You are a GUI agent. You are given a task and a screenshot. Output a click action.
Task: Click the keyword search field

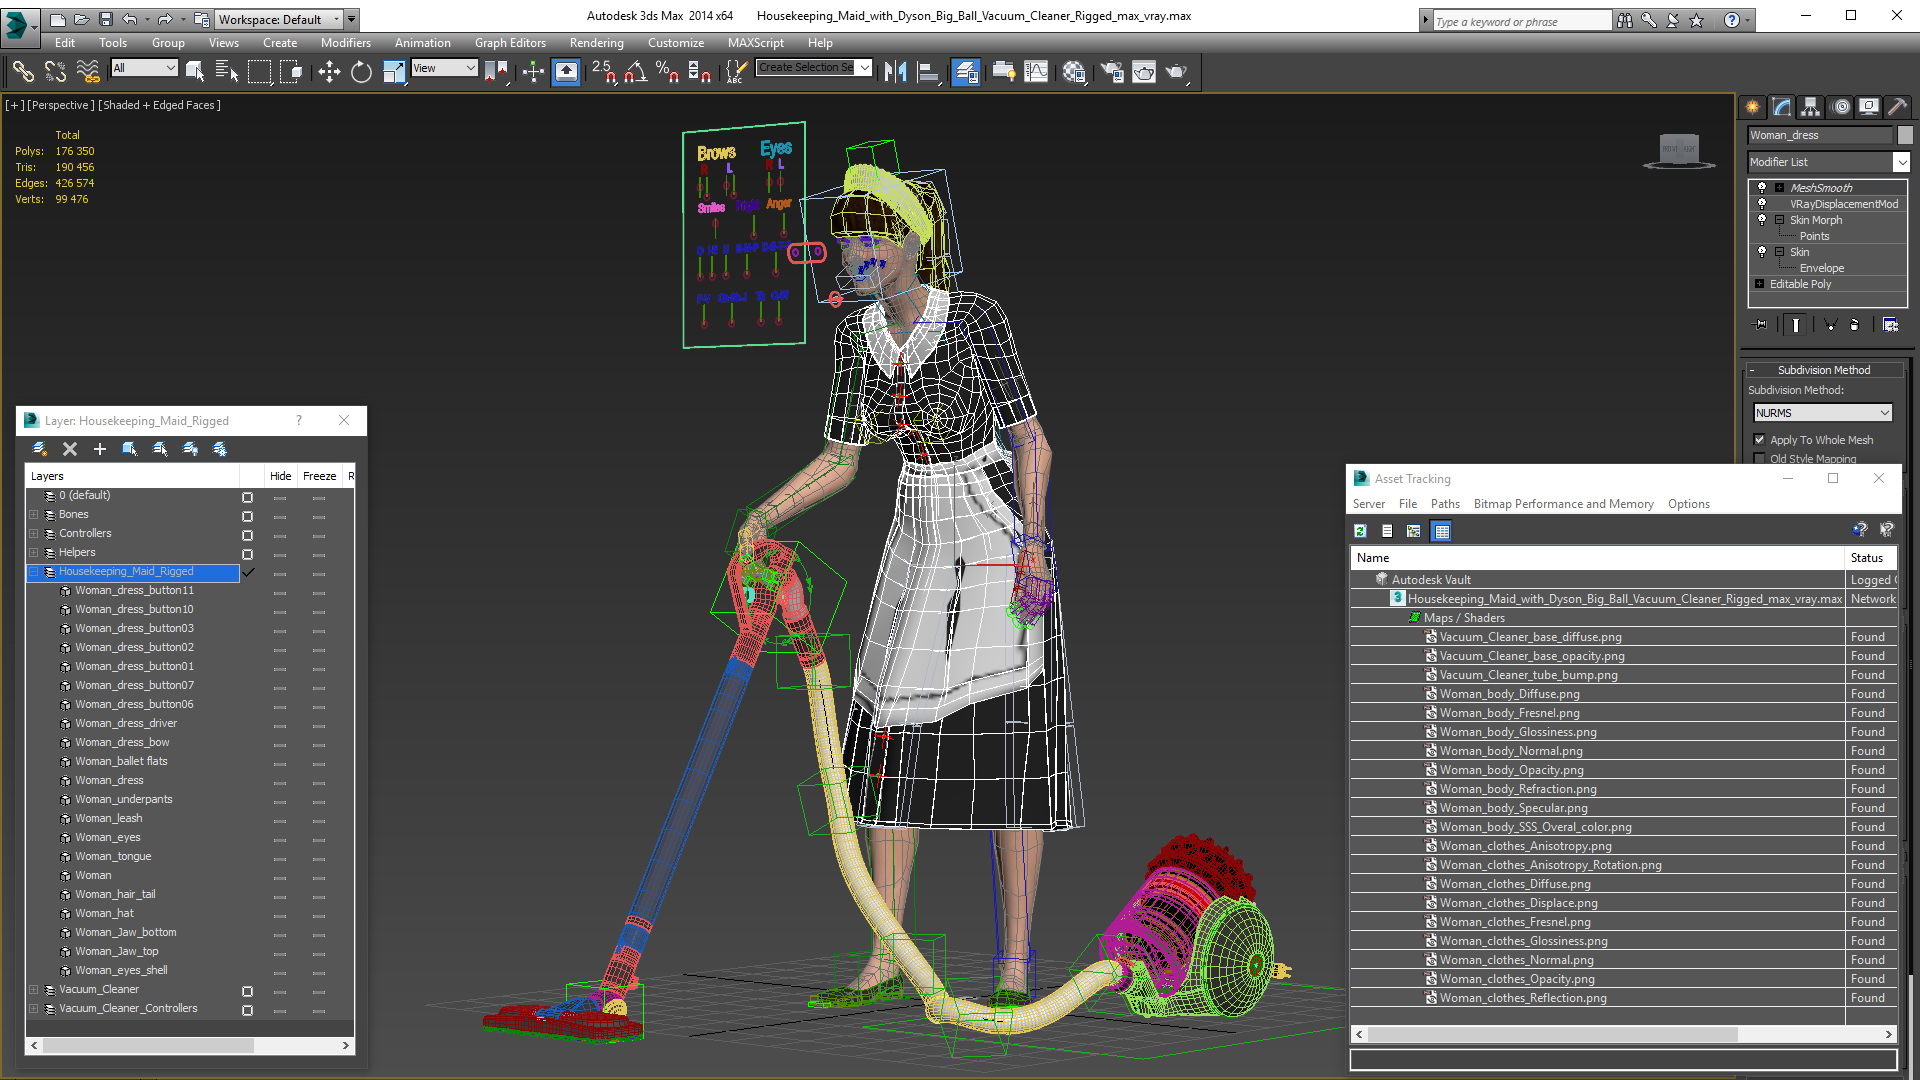pyautogui.click(x=1521, y=21)
